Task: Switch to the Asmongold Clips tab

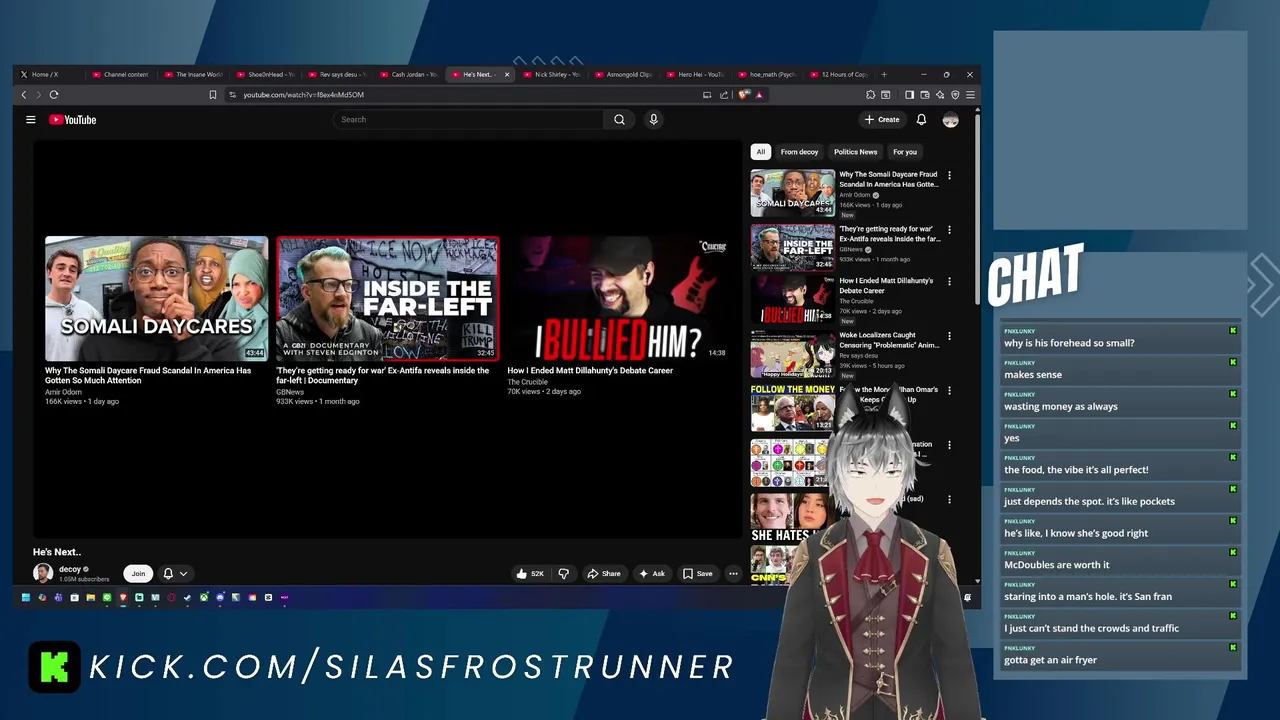Action: point(623,74)
